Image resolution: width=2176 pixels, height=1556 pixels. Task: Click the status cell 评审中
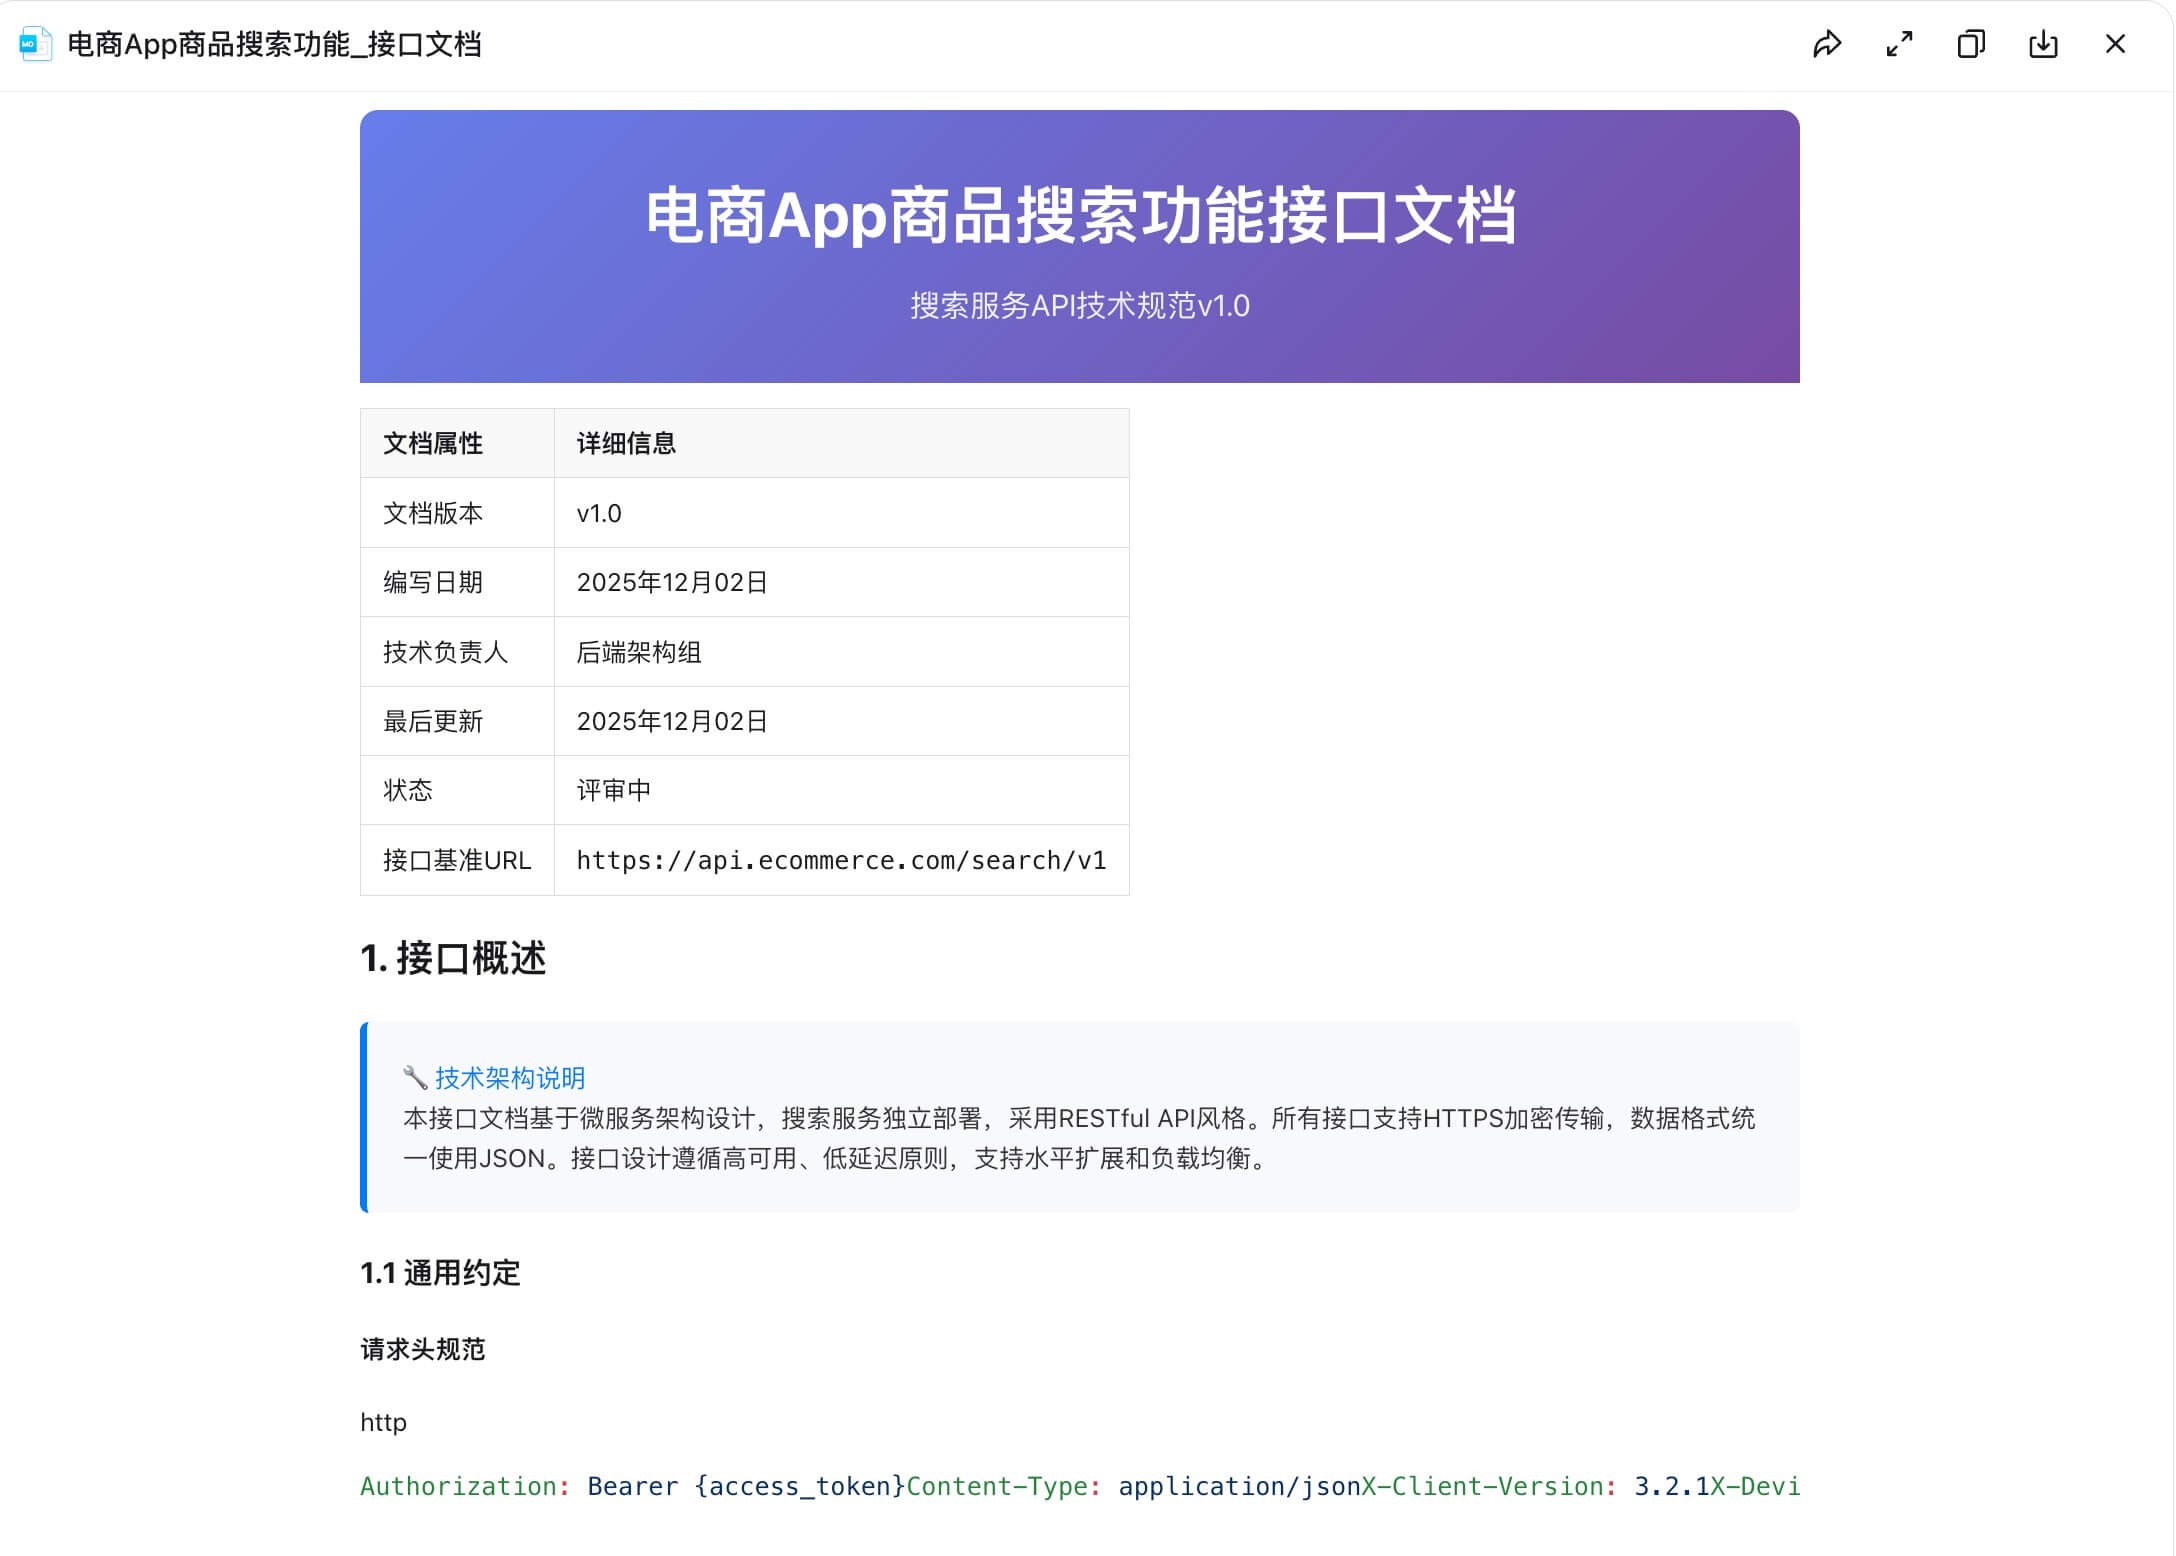[613, 790]
